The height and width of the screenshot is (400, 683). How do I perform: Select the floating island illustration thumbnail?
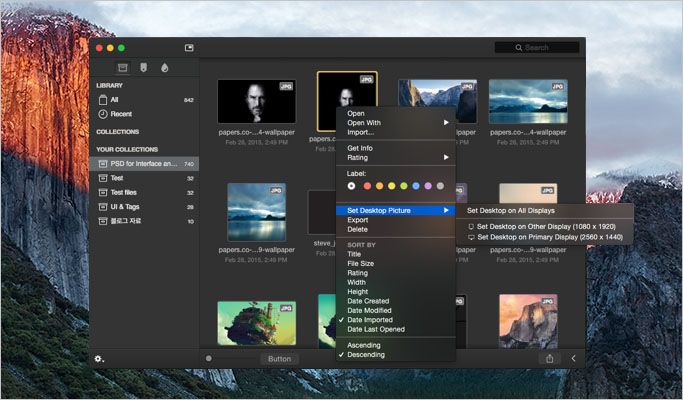(x=257, y=323)
